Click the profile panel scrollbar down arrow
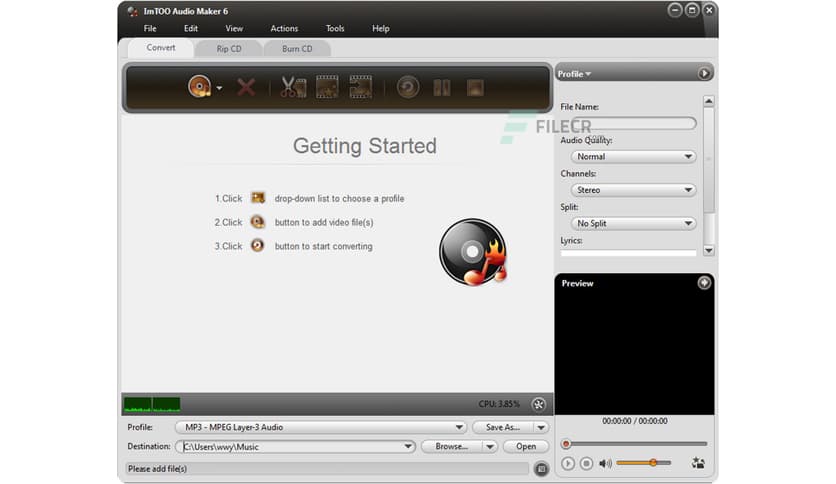 [x=709, y=251]
